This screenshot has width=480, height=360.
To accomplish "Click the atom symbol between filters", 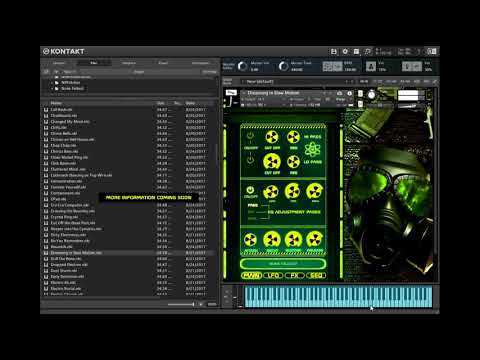I will (312, 149).
